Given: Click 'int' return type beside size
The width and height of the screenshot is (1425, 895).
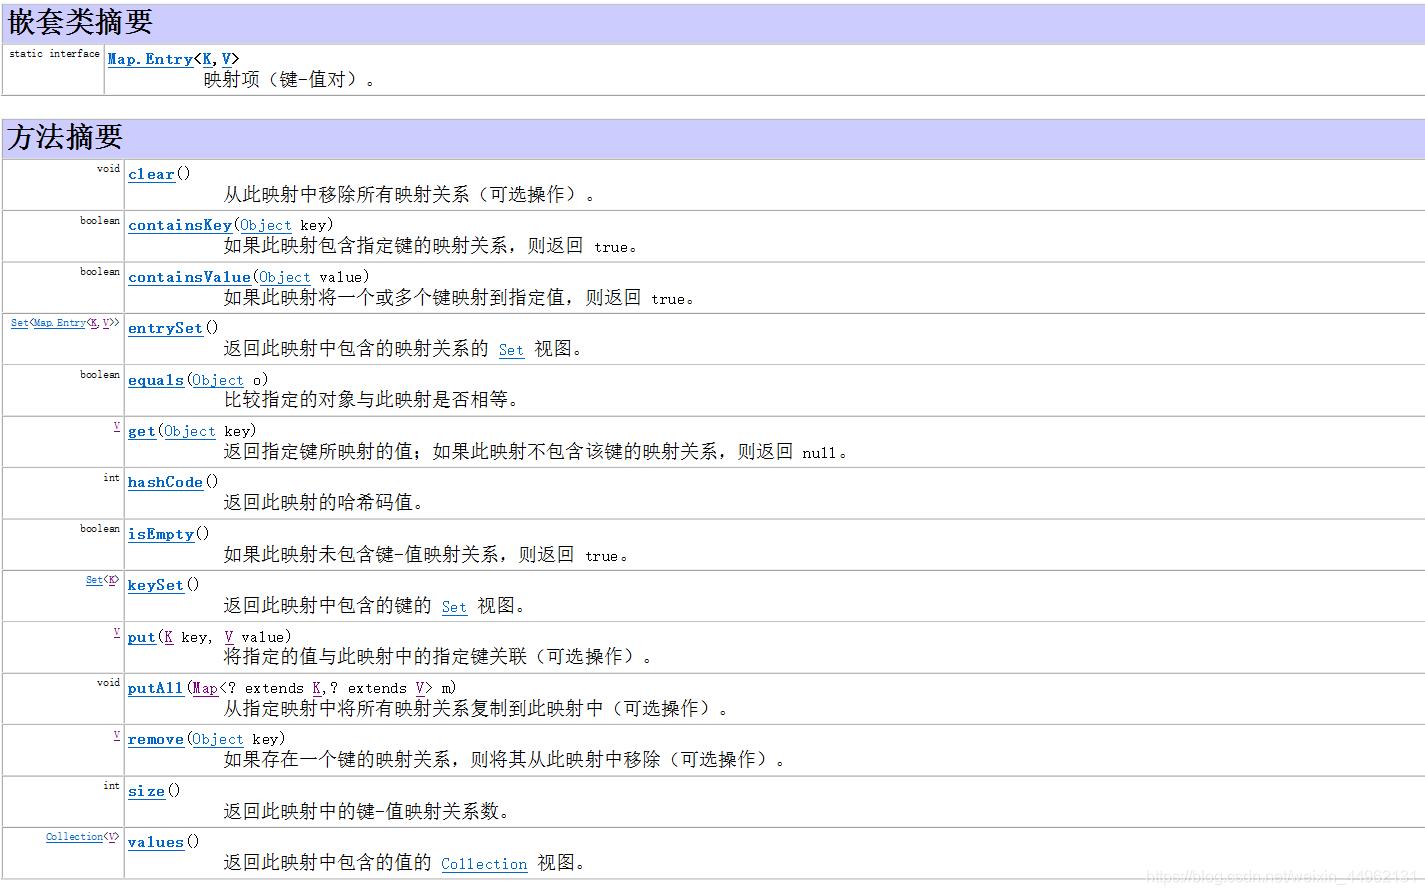Looking at the screenshot, I should coord(111,786).
